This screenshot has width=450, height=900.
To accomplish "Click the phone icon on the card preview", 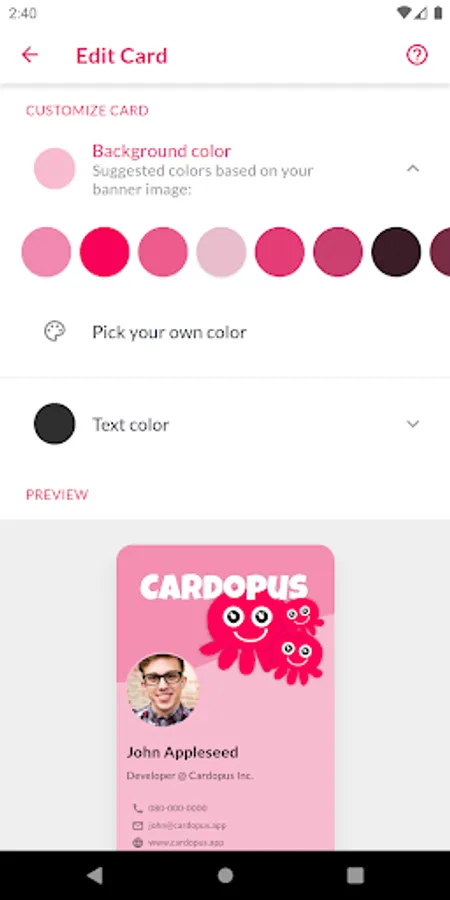I will (138, 808).
